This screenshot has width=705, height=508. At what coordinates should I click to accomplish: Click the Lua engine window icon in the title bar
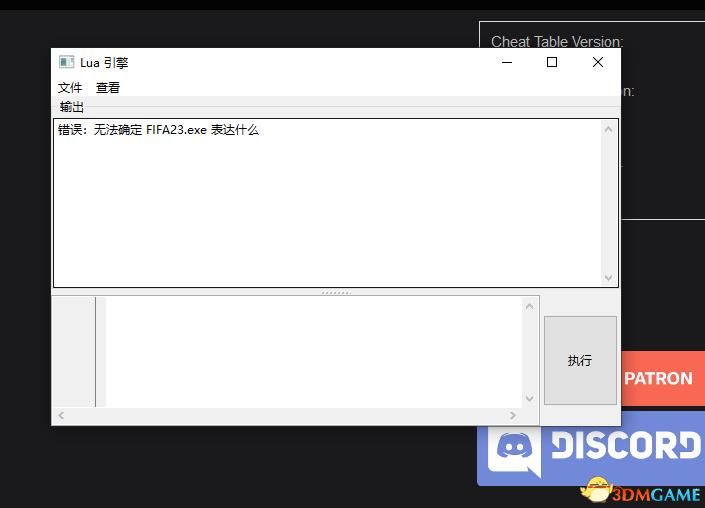pos(67,62)
